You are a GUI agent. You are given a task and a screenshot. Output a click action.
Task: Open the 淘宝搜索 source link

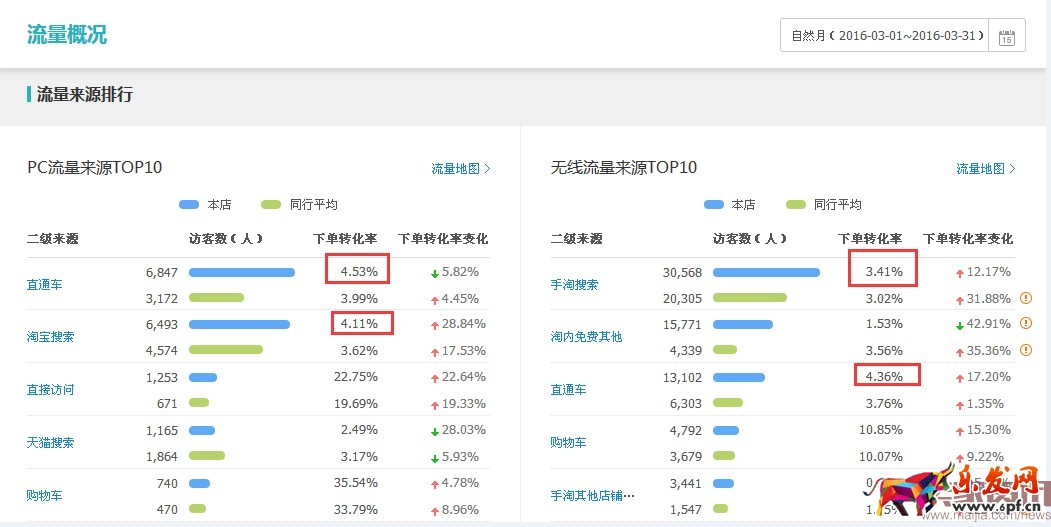(50, 337)
